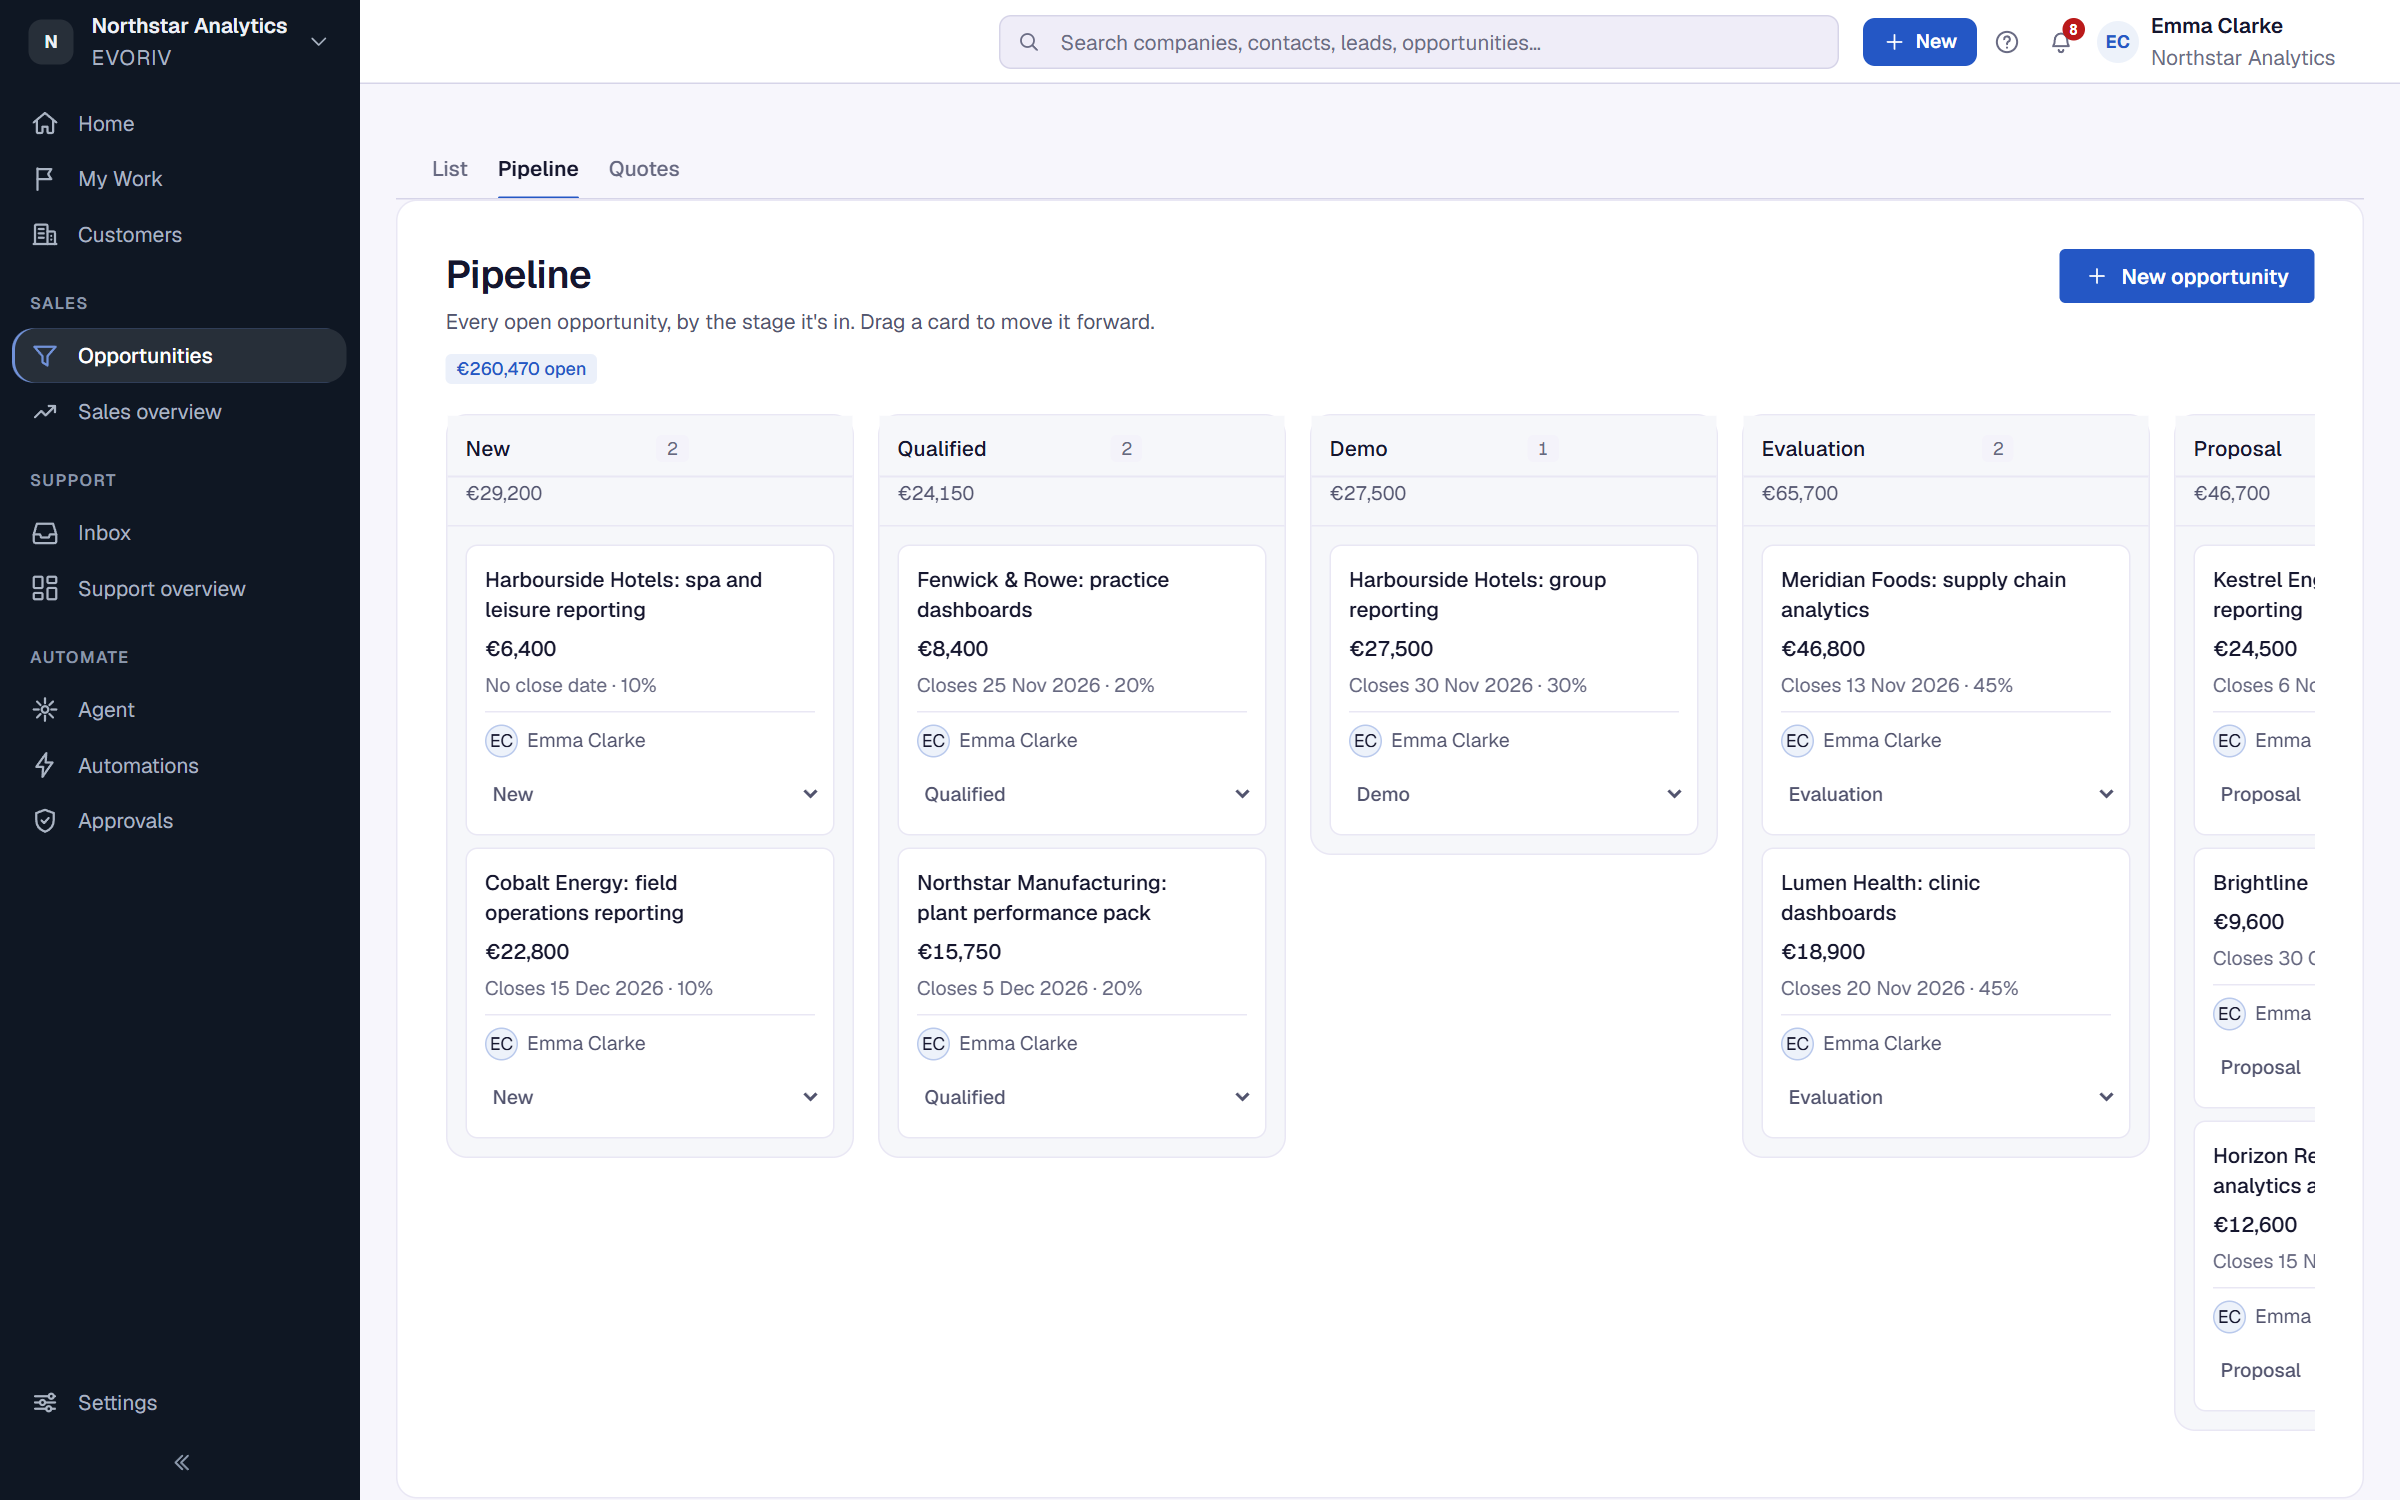The width and height of the screenshot is (2400, 1500).
Task: Click the EC user avatar in header
Action: [2117, 42]
